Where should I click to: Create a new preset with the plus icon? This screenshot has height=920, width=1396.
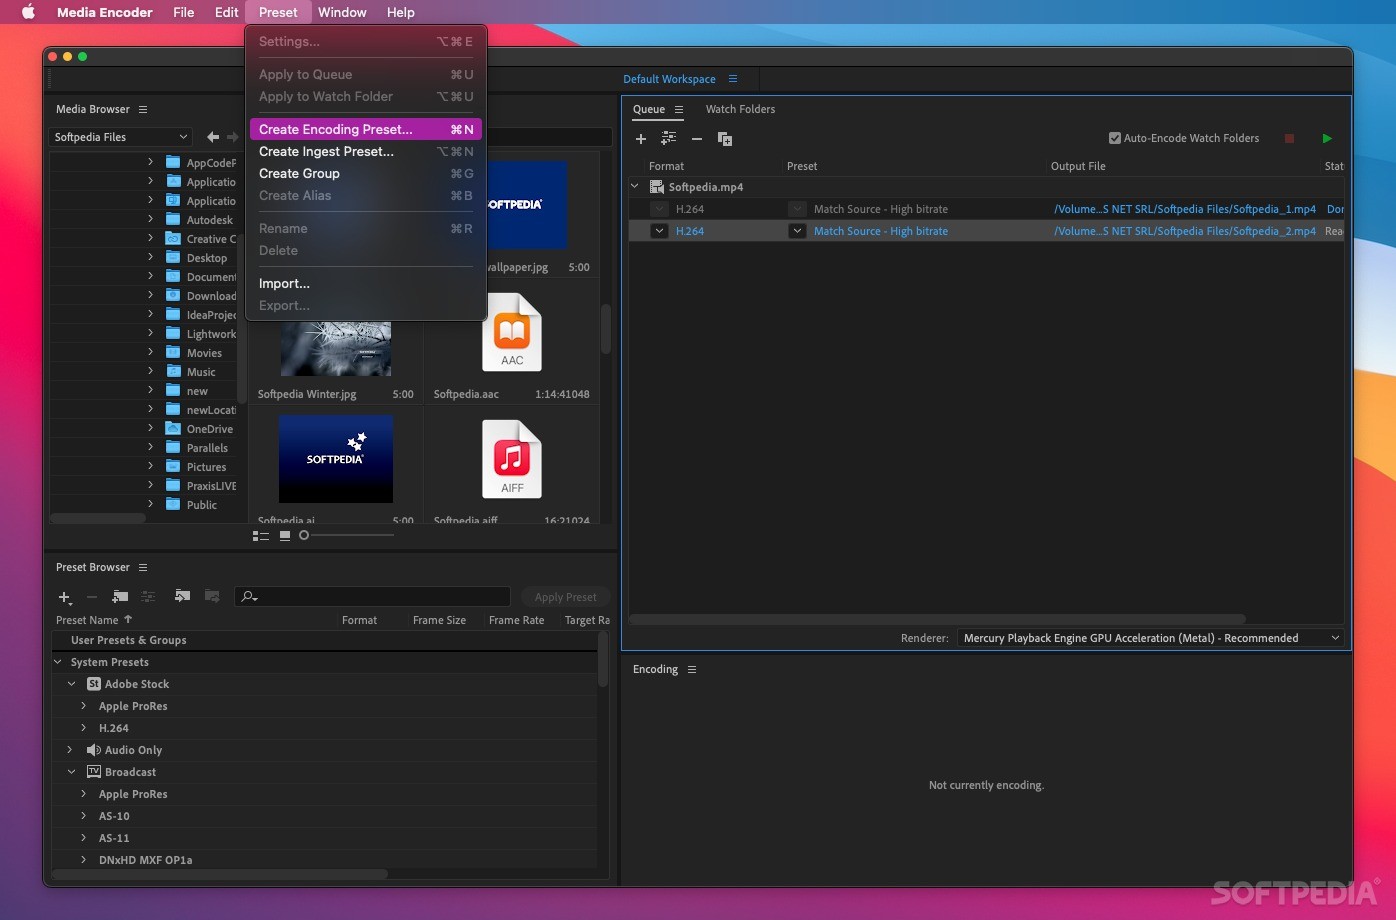pos(63,597)
